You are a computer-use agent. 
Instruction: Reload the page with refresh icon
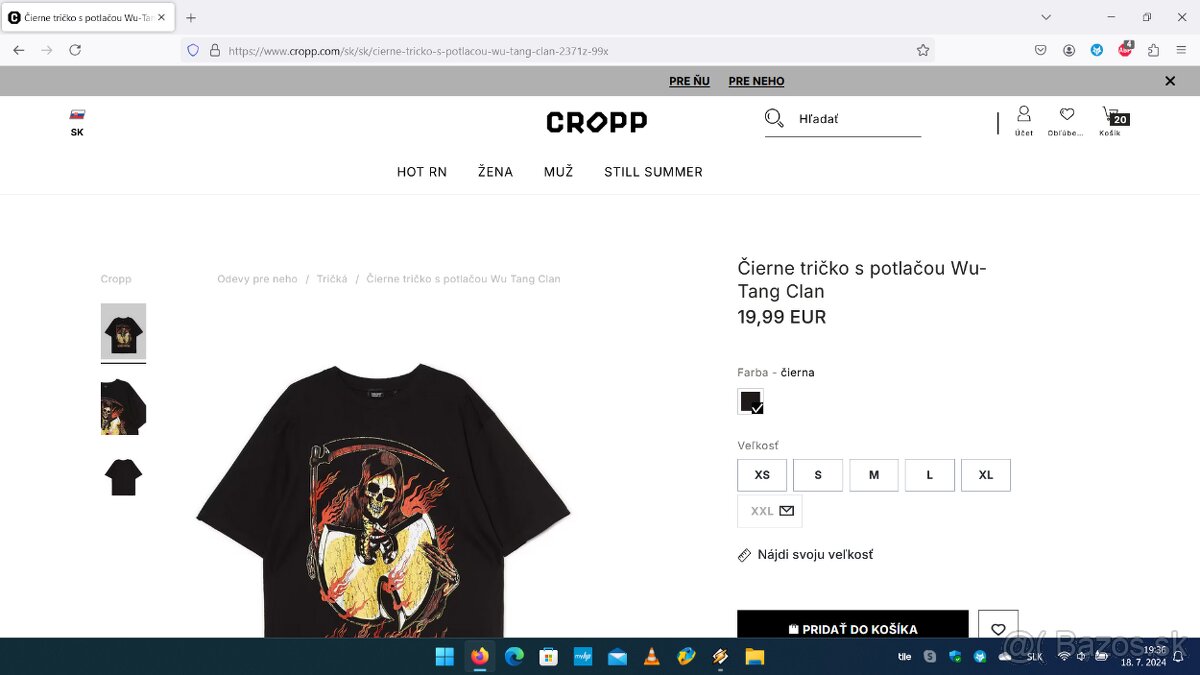pos(75,50)
